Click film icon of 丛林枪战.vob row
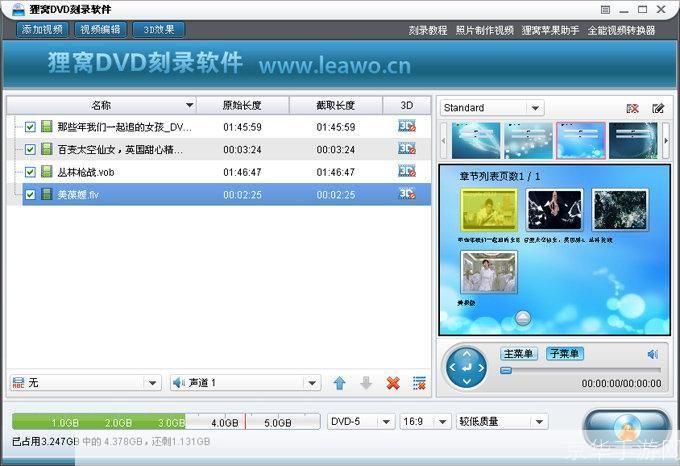This screenshot has width=680, height=466. (46, 172)
